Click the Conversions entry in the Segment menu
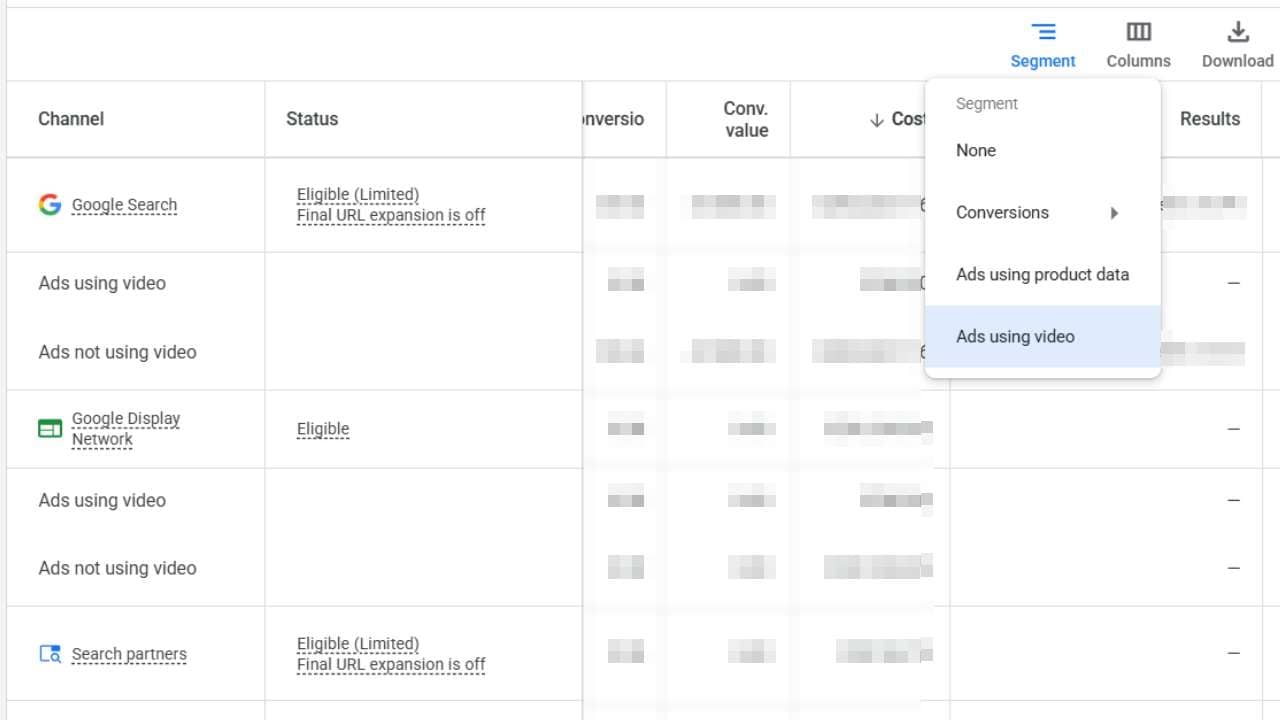 point(1002,212)
